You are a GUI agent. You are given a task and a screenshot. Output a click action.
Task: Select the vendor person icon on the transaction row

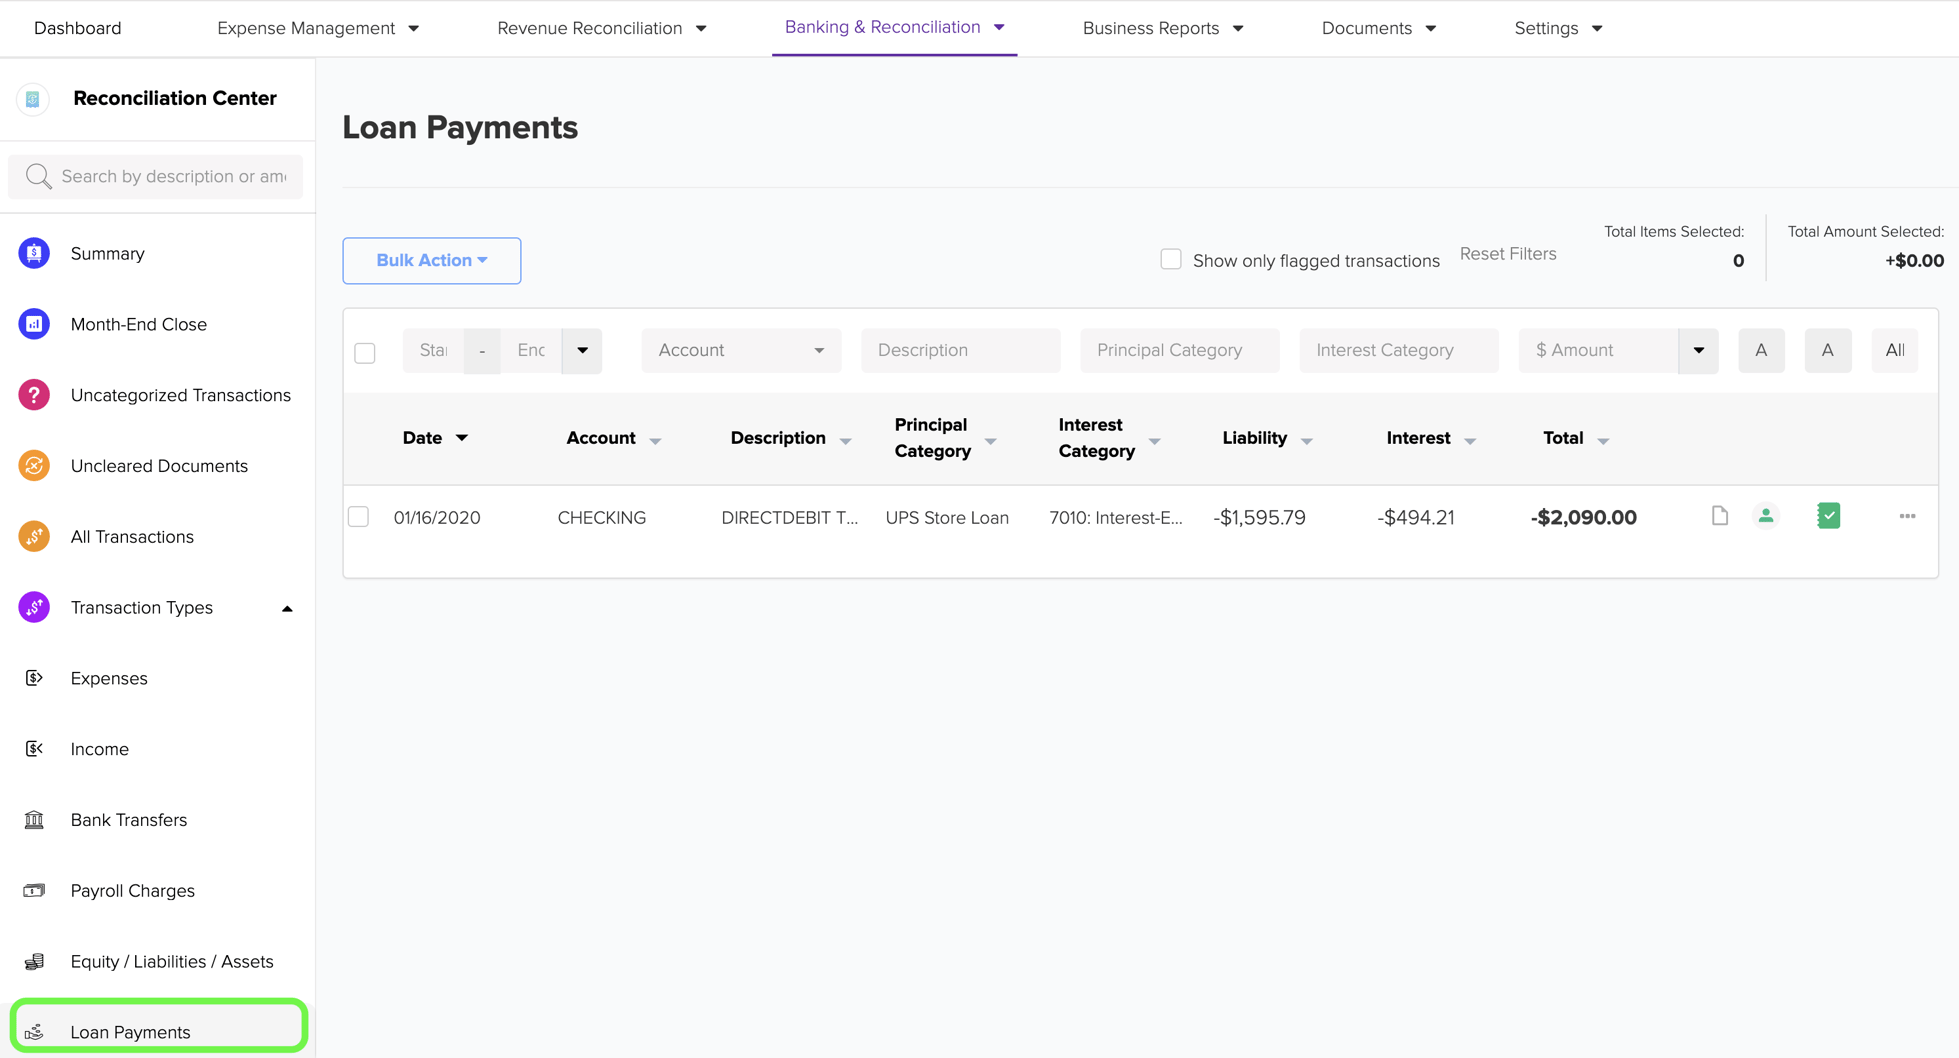1767,516
